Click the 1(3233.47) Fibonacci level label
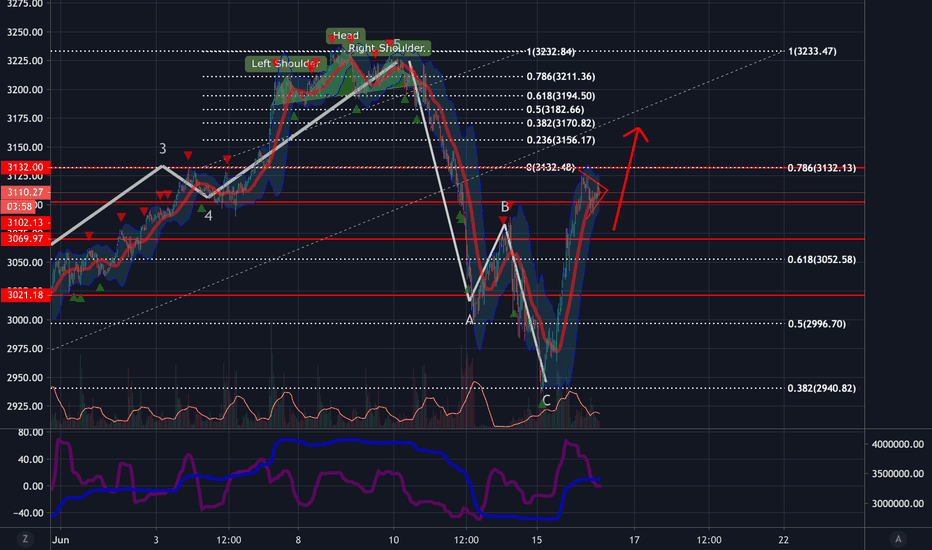The height and width of the screenshot is (550, 932). click(x=812, y=51)
